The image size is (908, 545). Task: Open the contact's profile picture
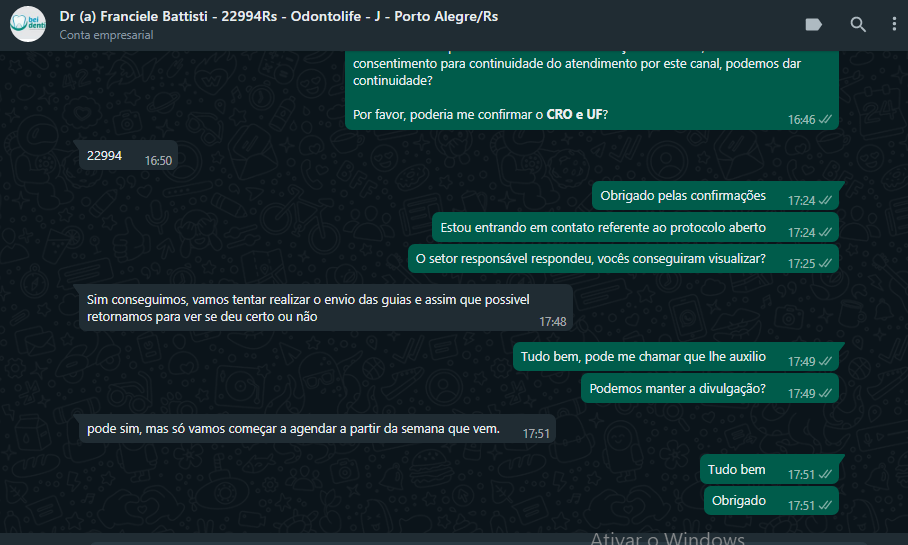(28, 24)
